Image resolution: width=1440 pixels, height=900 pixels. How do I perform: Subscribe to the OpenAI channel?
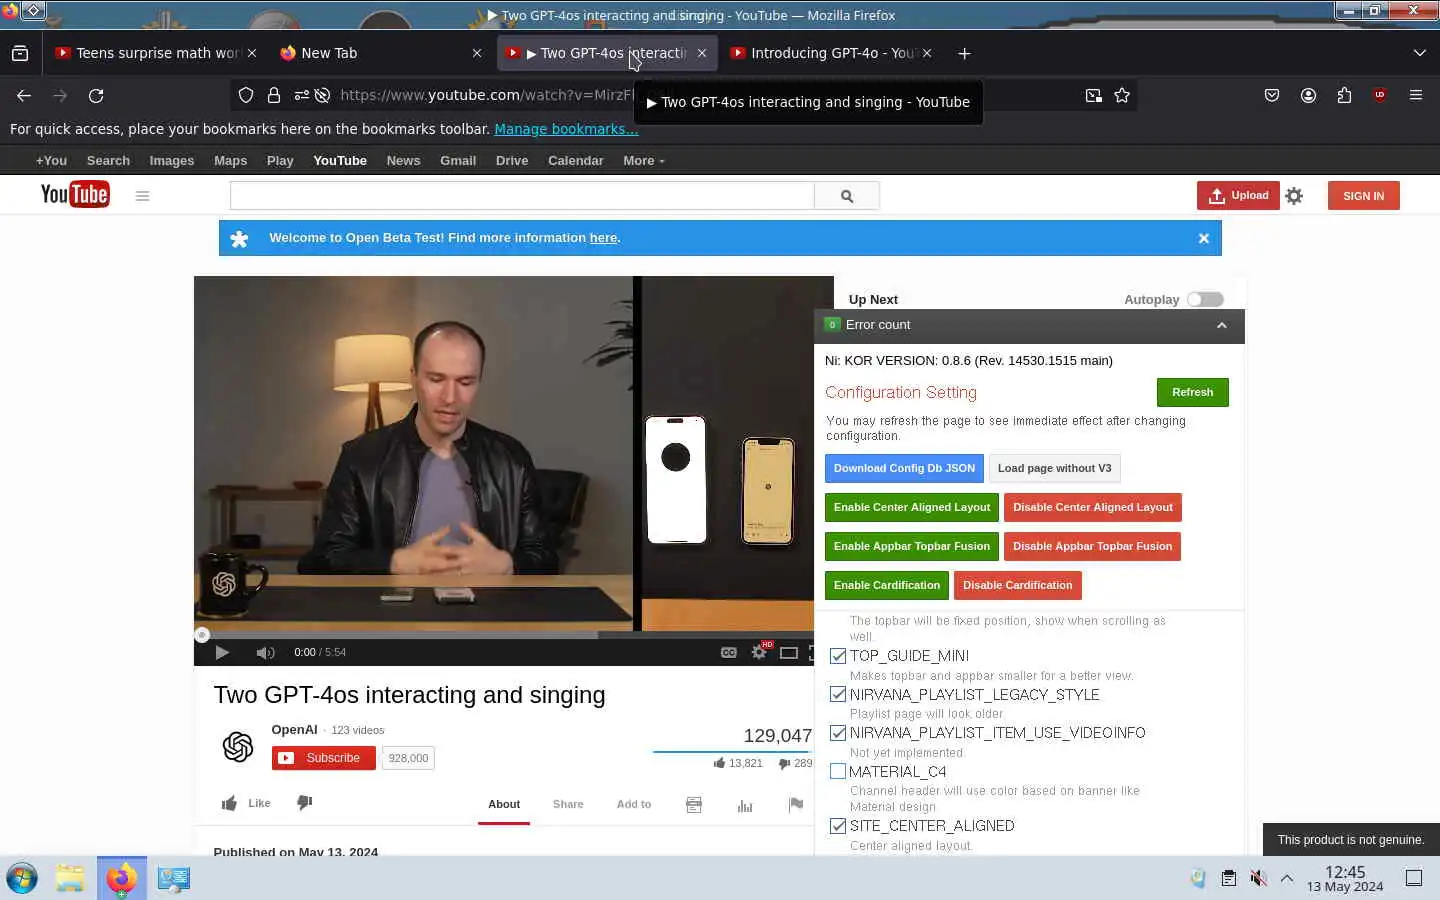[x=324, y=758]
